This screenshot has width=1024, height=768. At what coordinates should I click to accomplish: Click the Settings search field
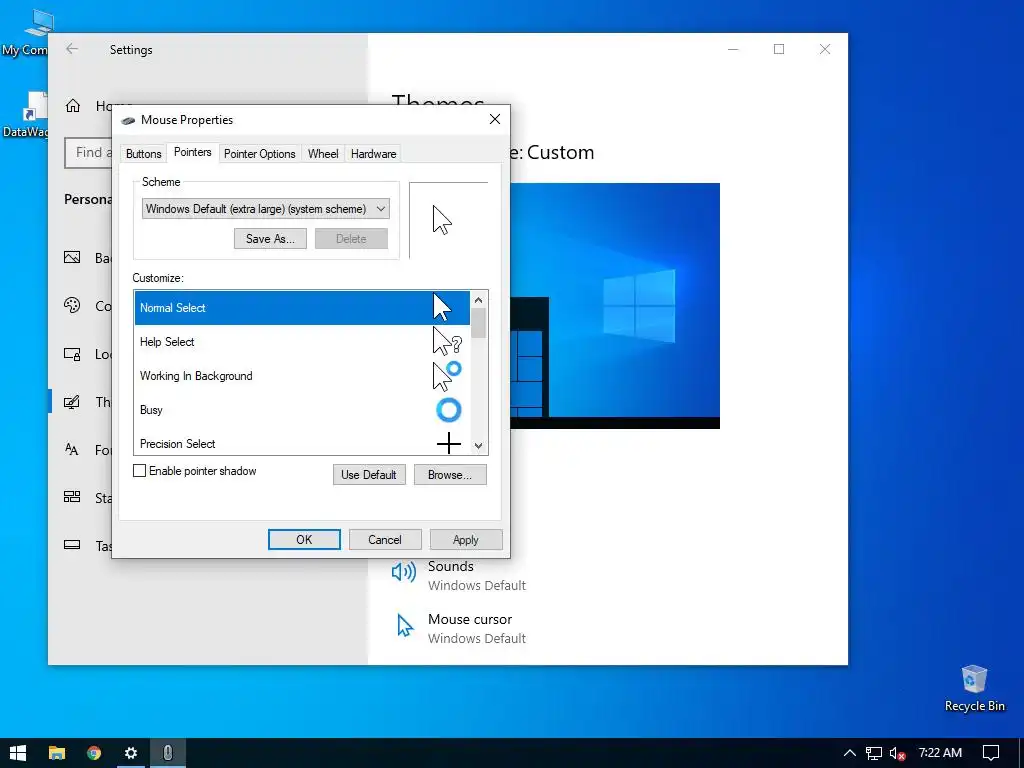tap(88, 153)
